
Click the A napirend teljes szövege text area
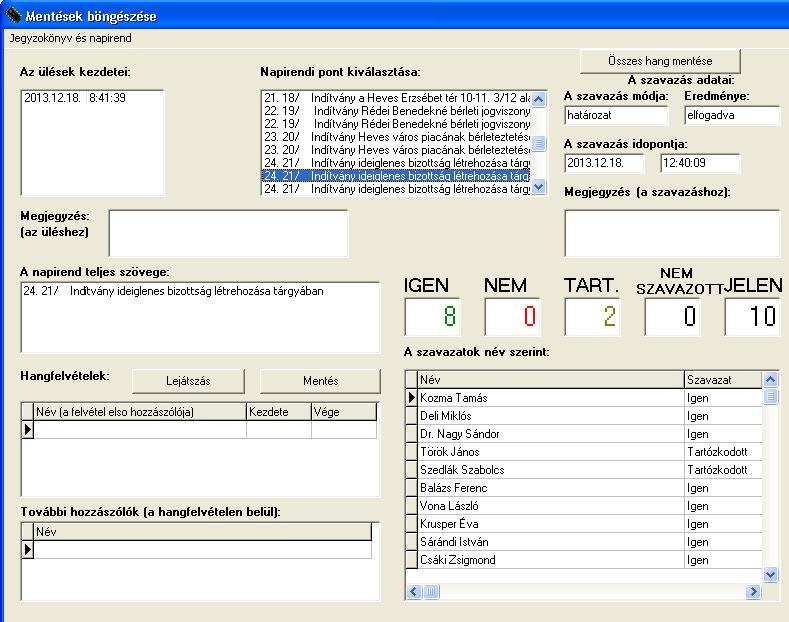pyautogui.click(x=200, y=317)
